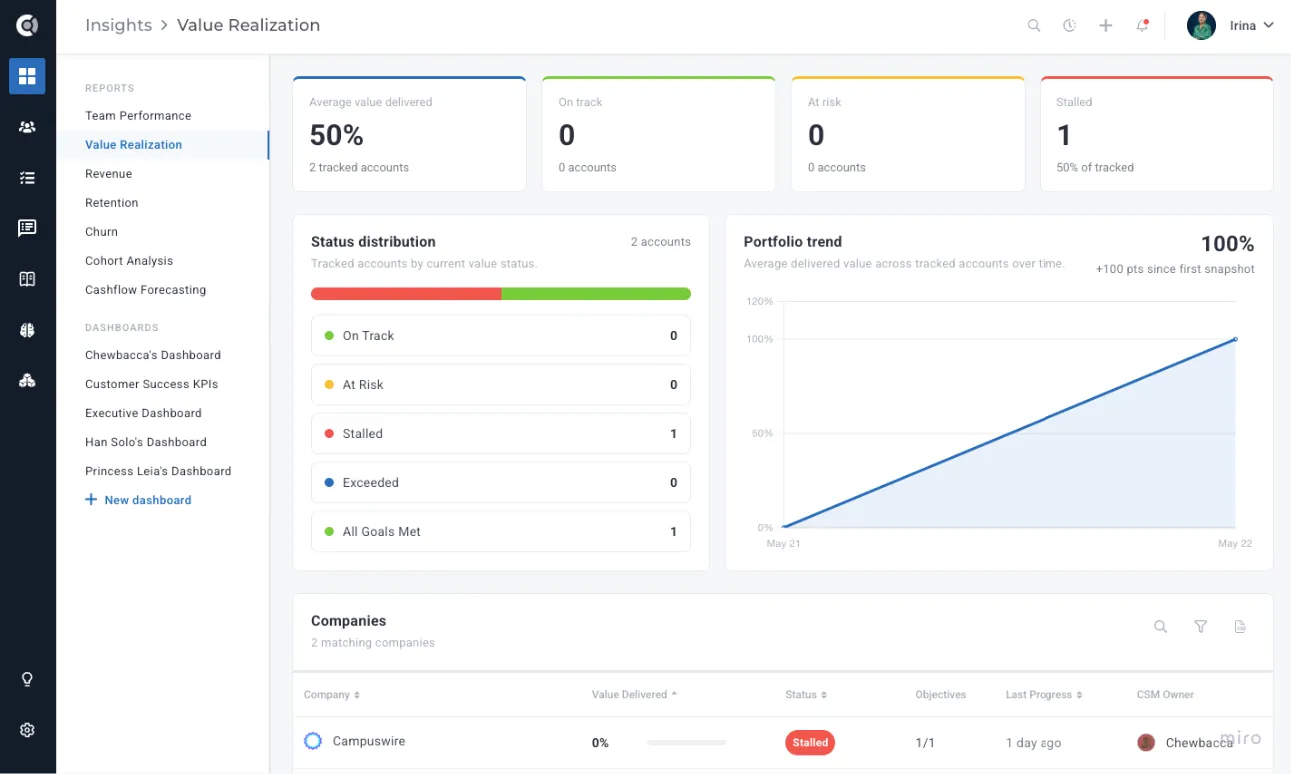This screenshot has height=774, width=1291.
Task: Export the Companies table document icon
Action: [x=1240, y=627]
